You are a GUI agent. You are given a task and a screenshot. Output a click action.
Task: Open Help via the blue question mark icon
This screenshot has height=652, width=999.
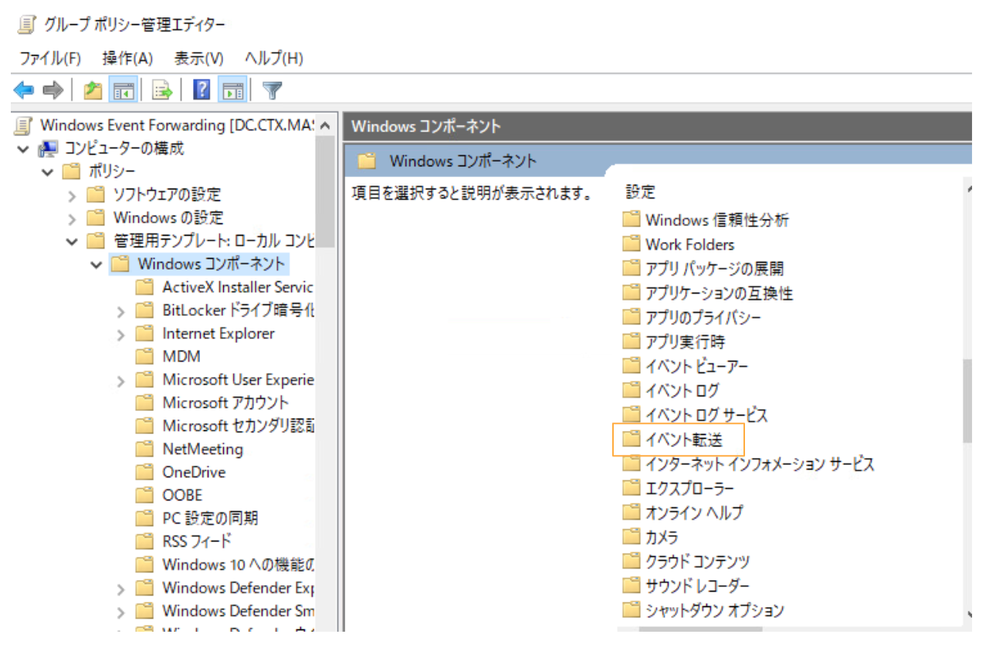point(201,91)
